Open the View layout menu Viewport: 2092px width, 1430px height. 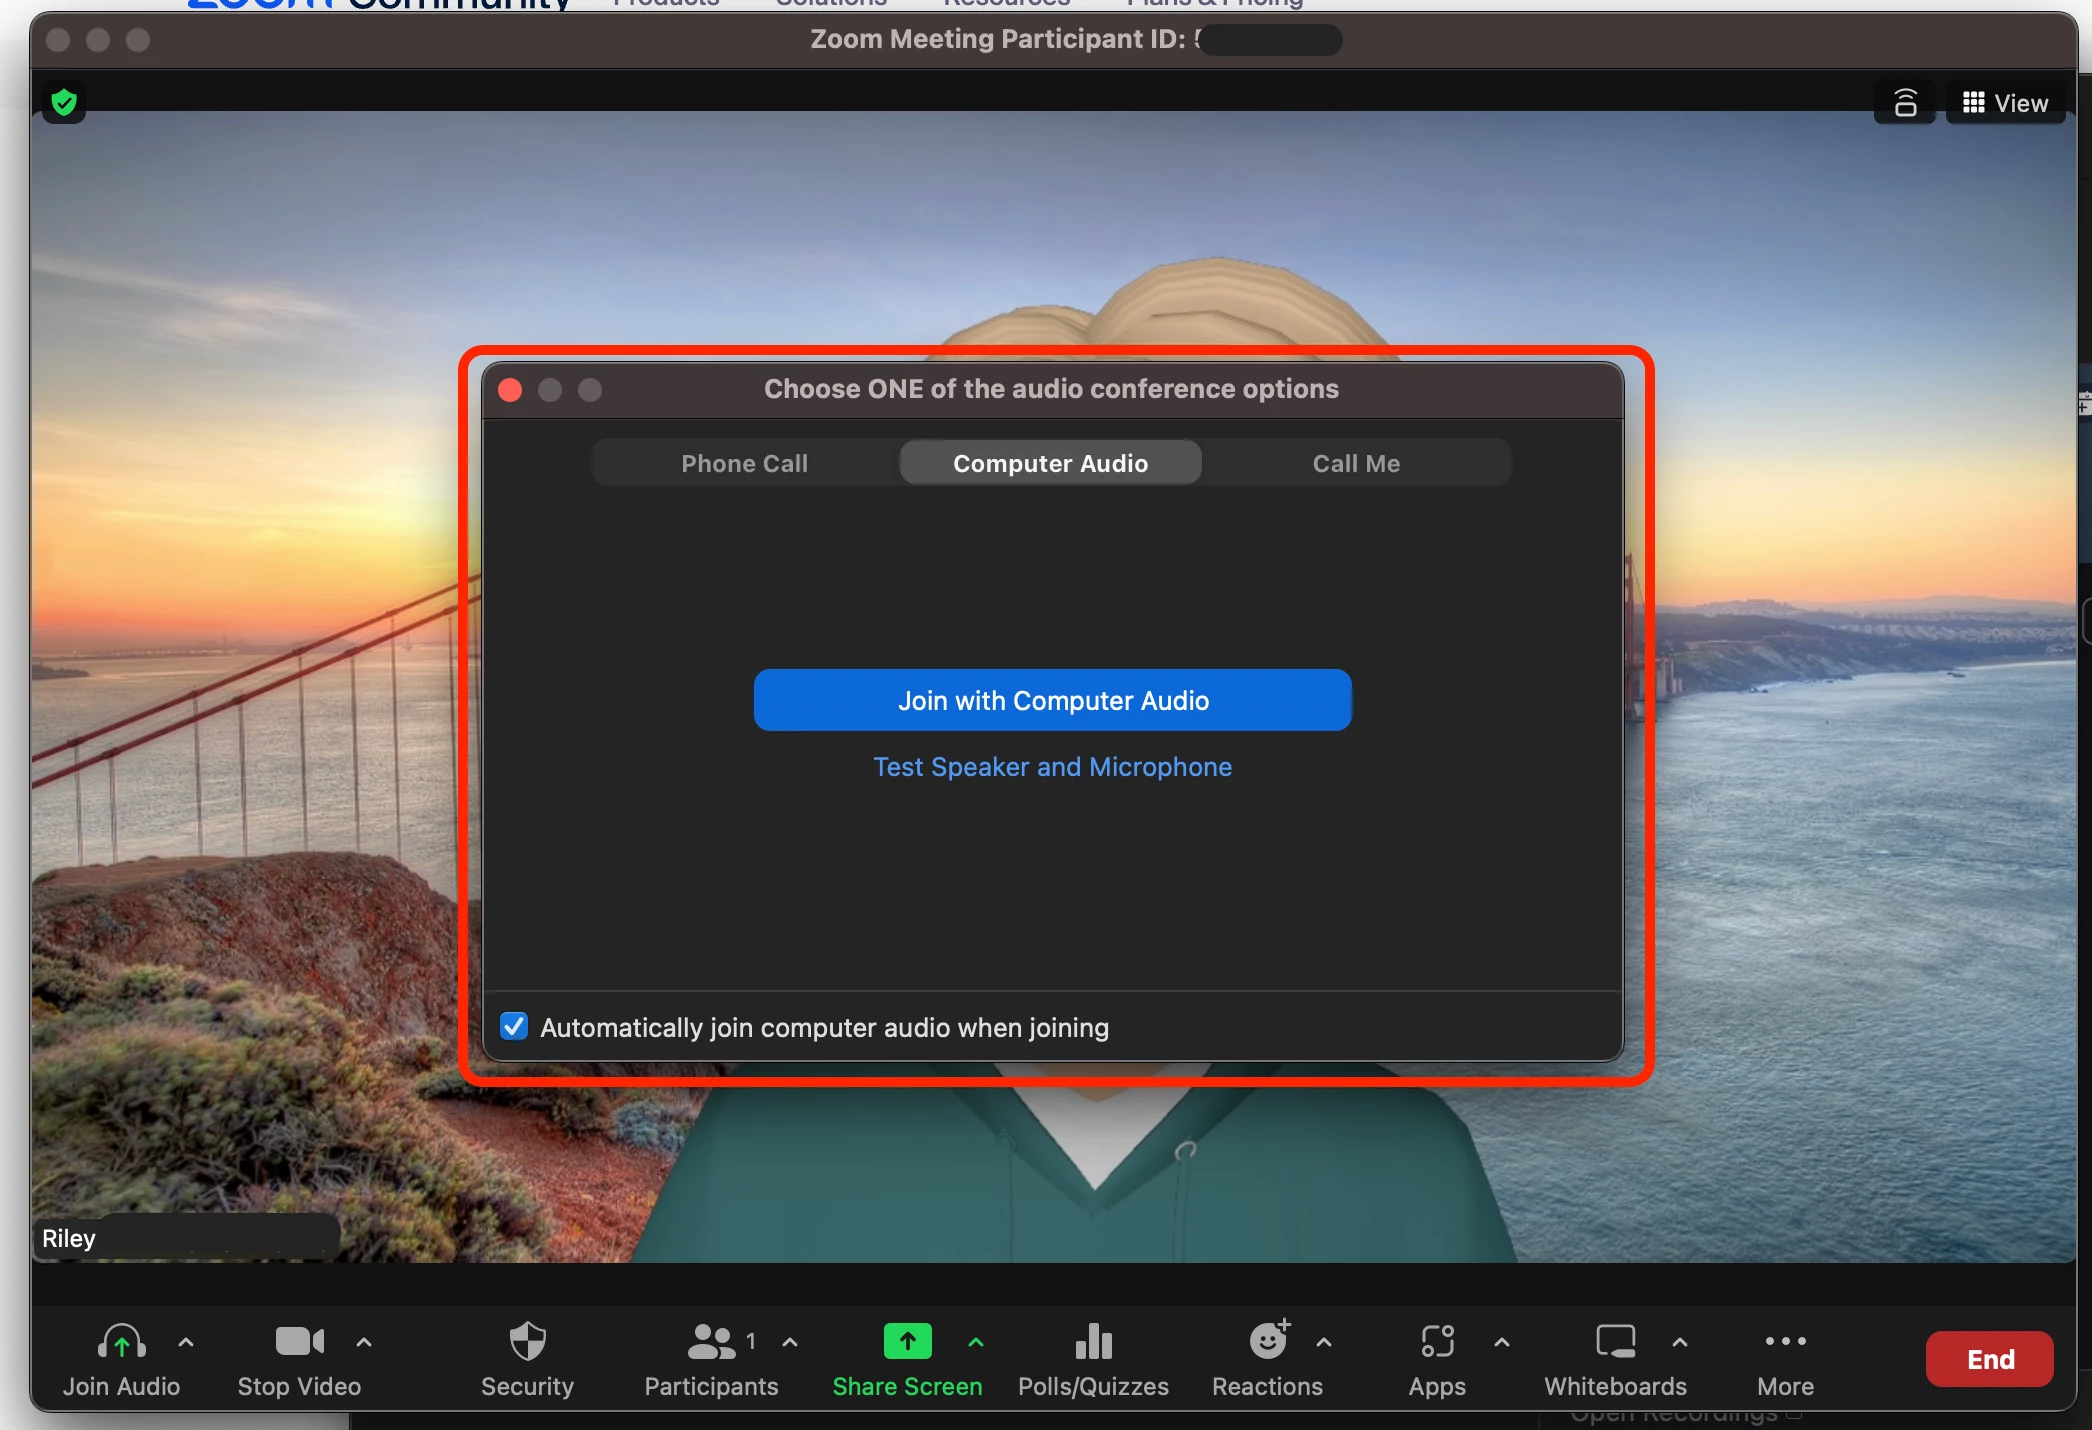[2005, 103]
